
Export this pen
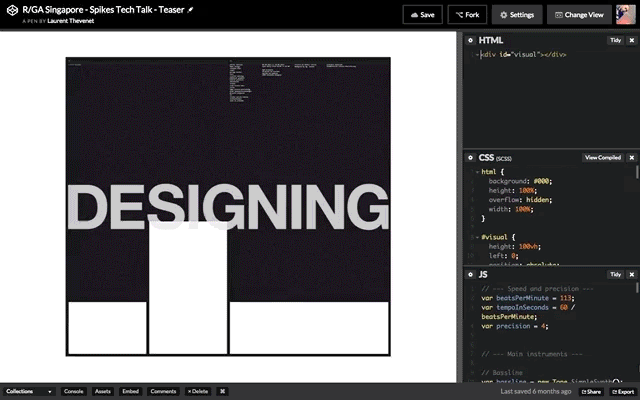tap(623, 392)
